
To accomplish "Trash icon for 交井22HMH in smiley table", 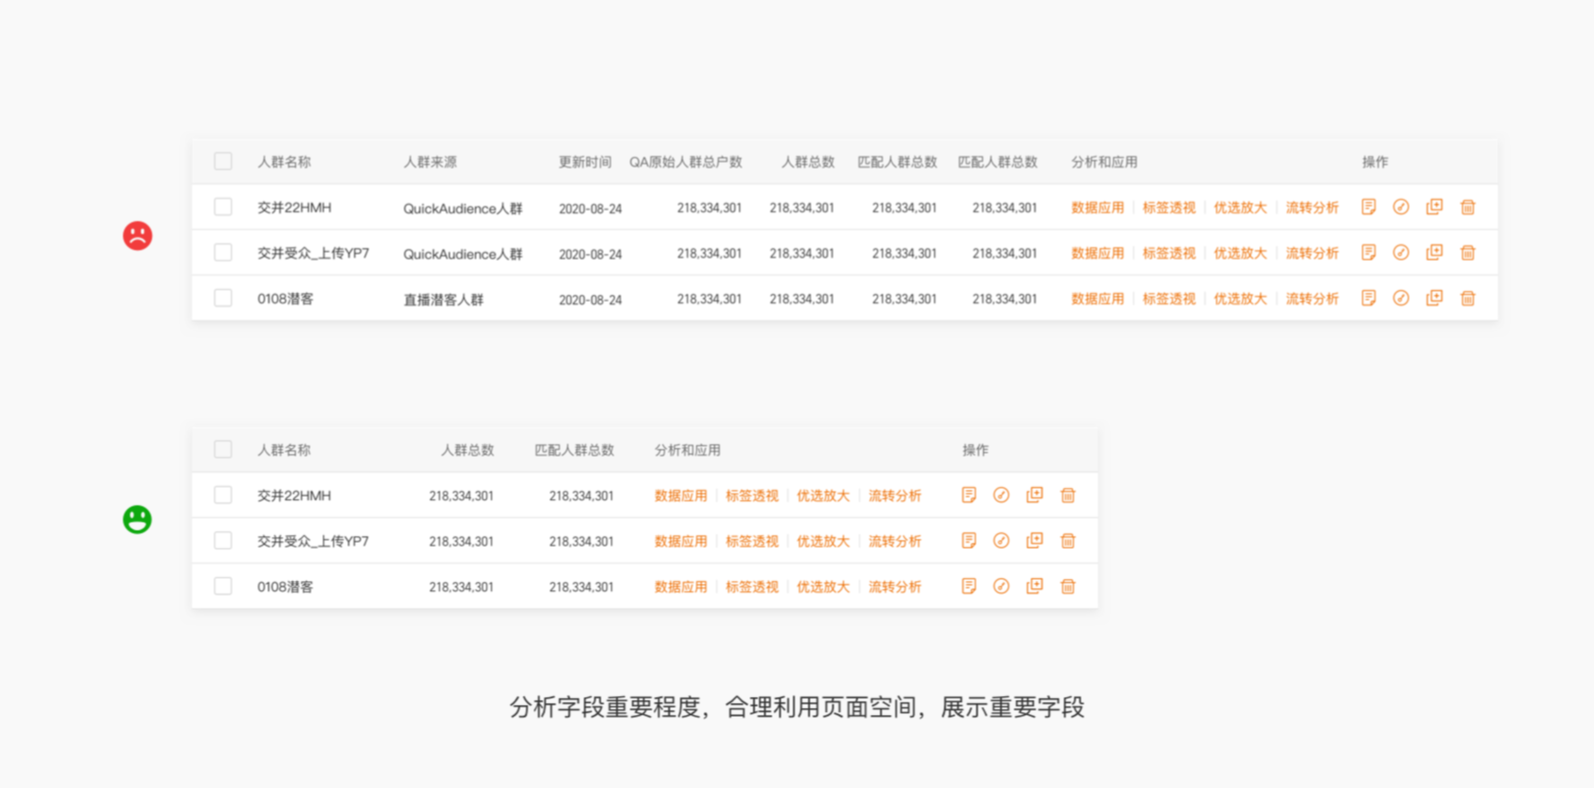I will [x=1068, y=495].
